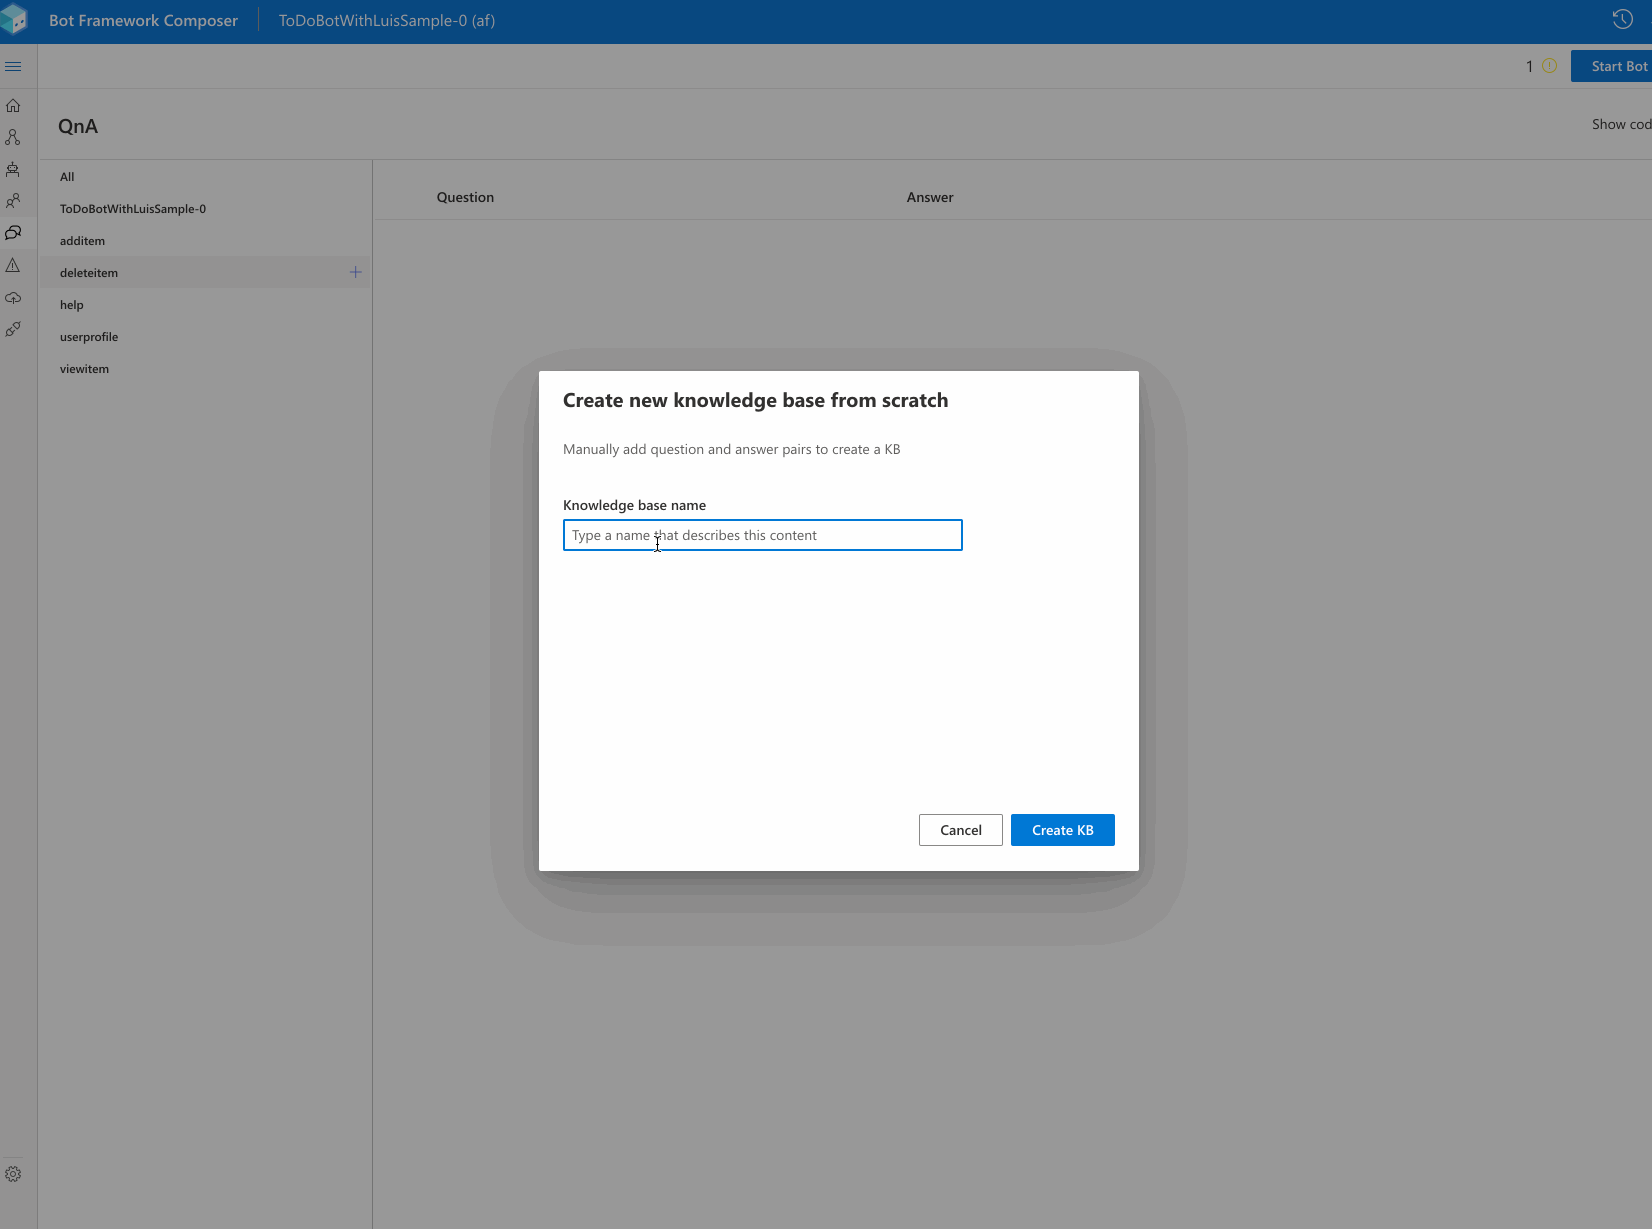
Task: Open User Input section icon
Action: tap(14, 201)
